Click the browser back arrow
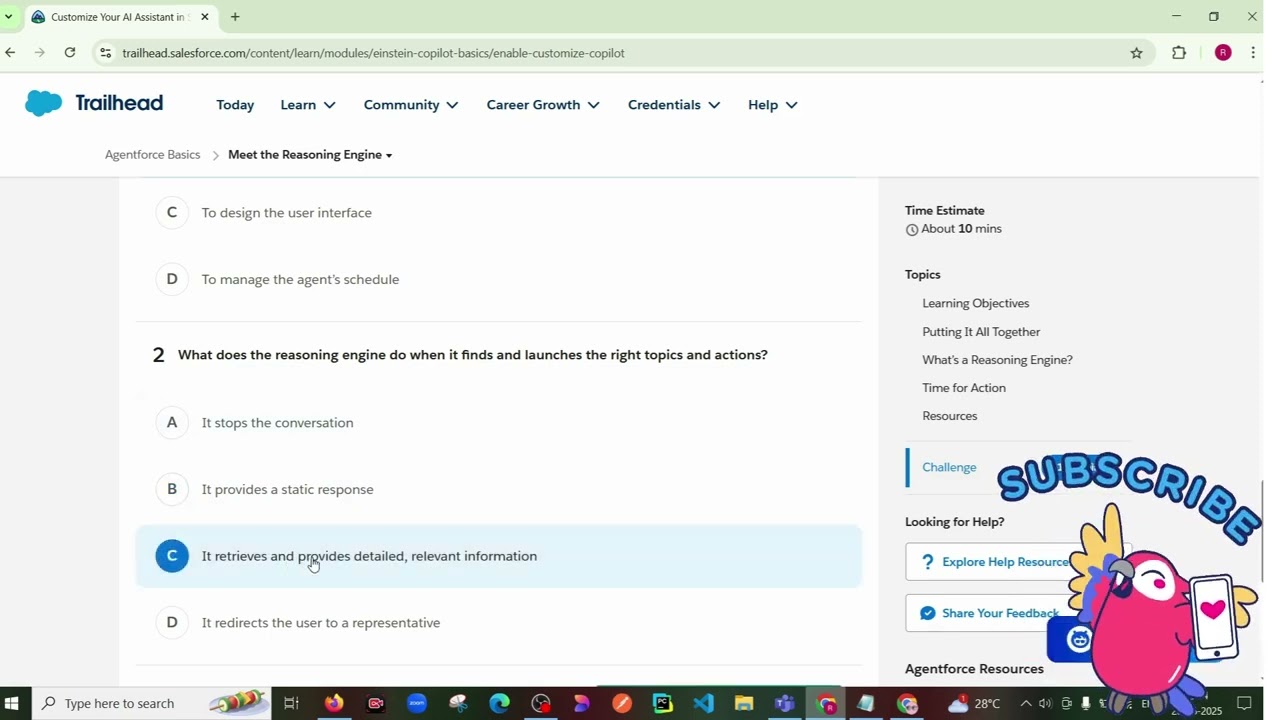Image resolution: width=1280 pixels, height=720 pixels. [x=10, y=53]
